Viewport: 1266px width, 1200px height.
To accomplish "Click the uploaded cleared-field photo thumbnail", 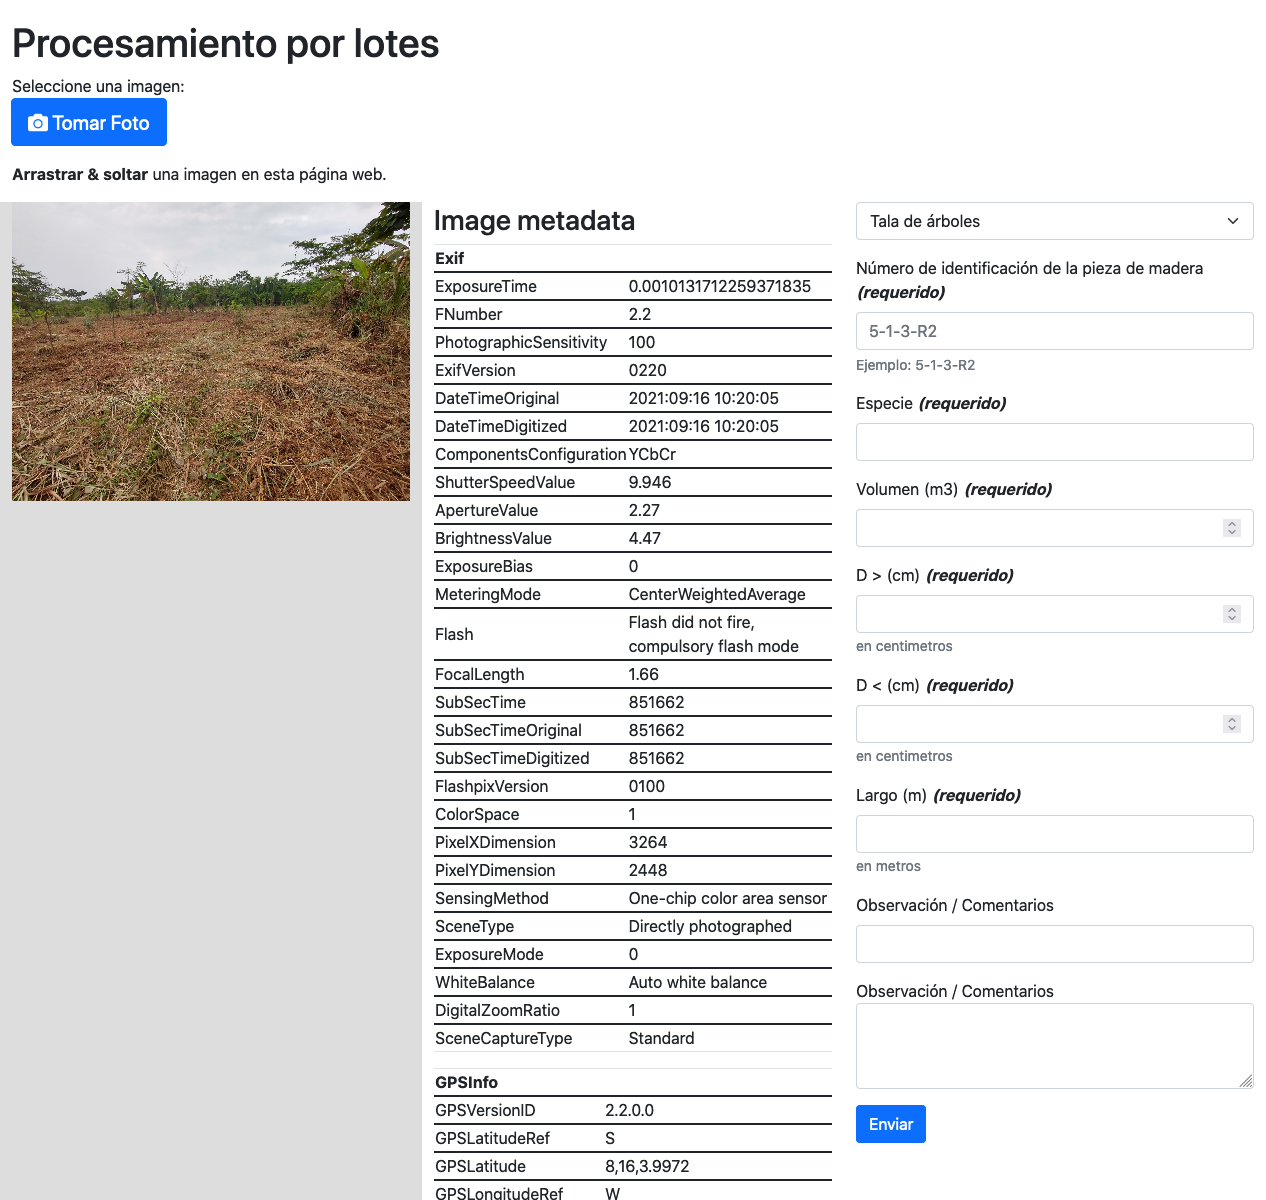I will [x=211, y=351].
